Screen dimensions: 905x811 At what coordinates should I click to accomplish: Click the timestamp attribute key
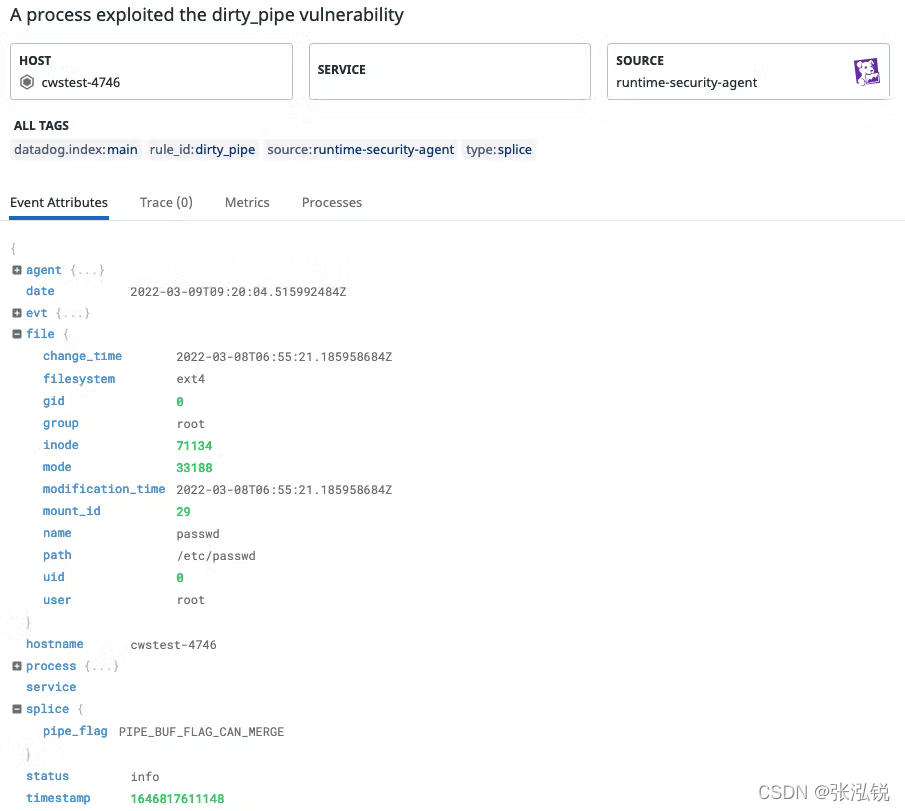pos(58,798)
